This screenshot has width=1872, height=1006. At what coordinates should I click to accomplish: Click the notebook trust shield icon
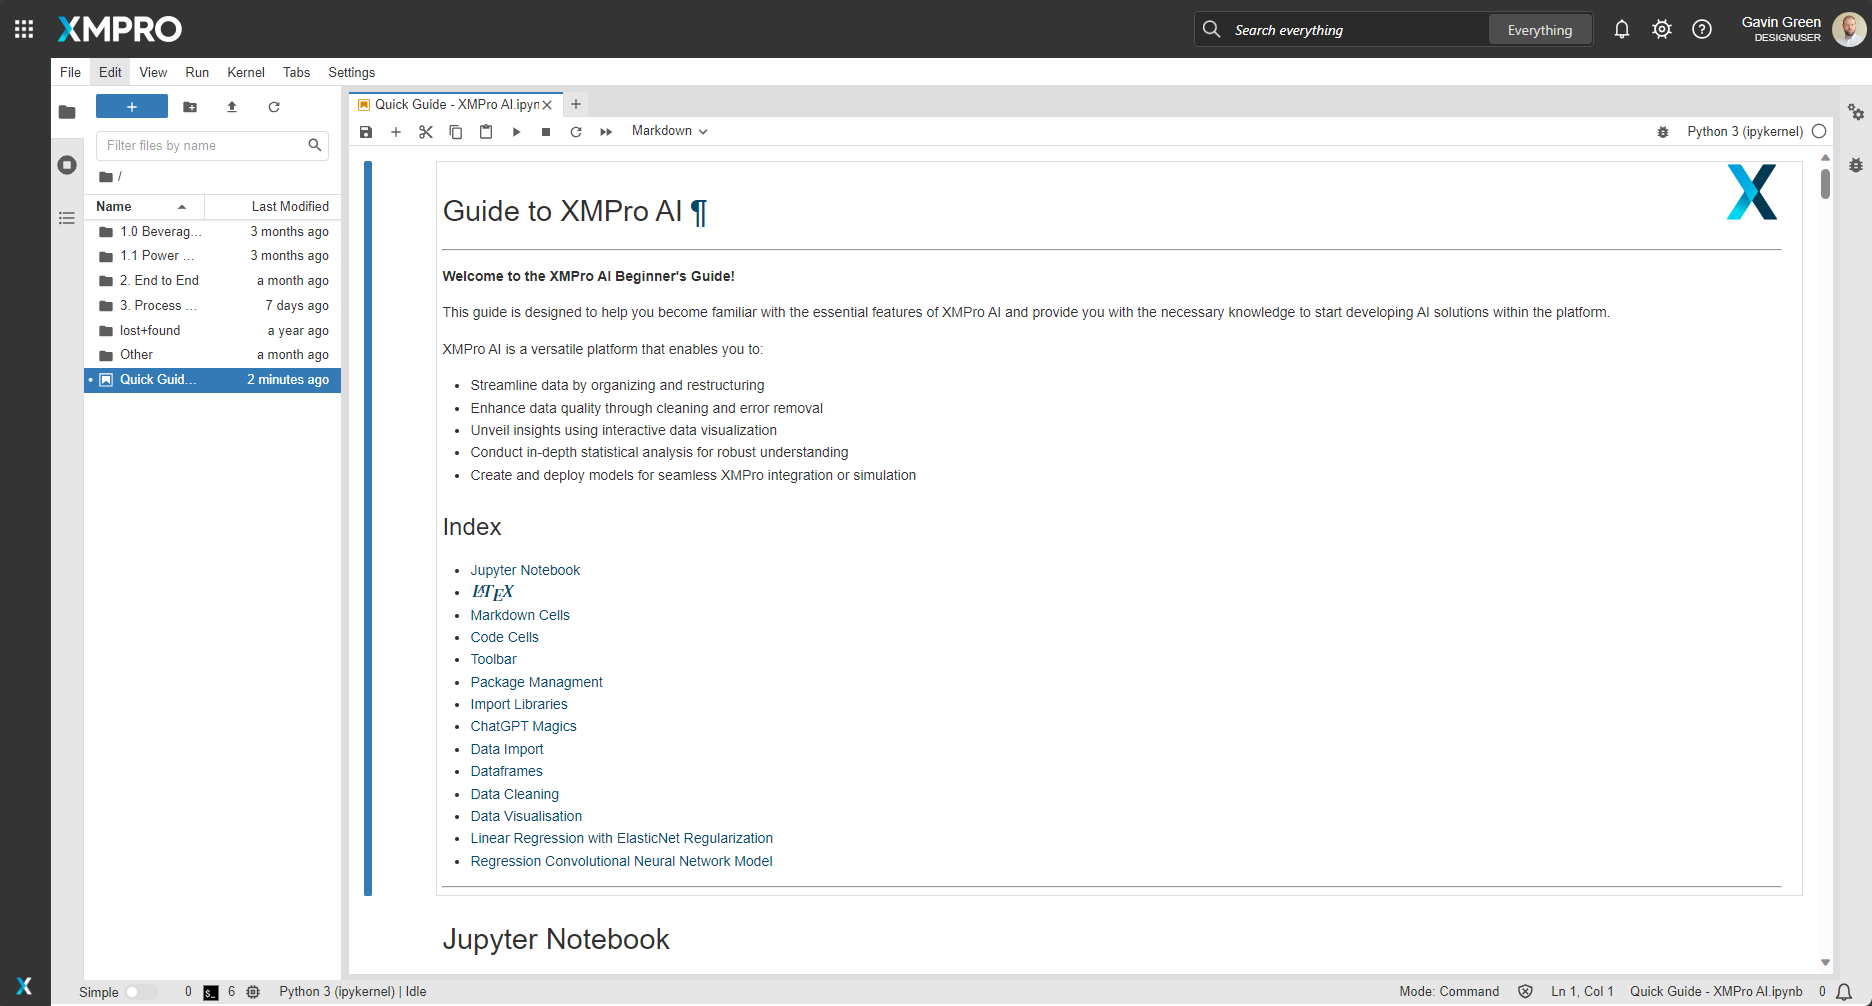pos(1525,992)
